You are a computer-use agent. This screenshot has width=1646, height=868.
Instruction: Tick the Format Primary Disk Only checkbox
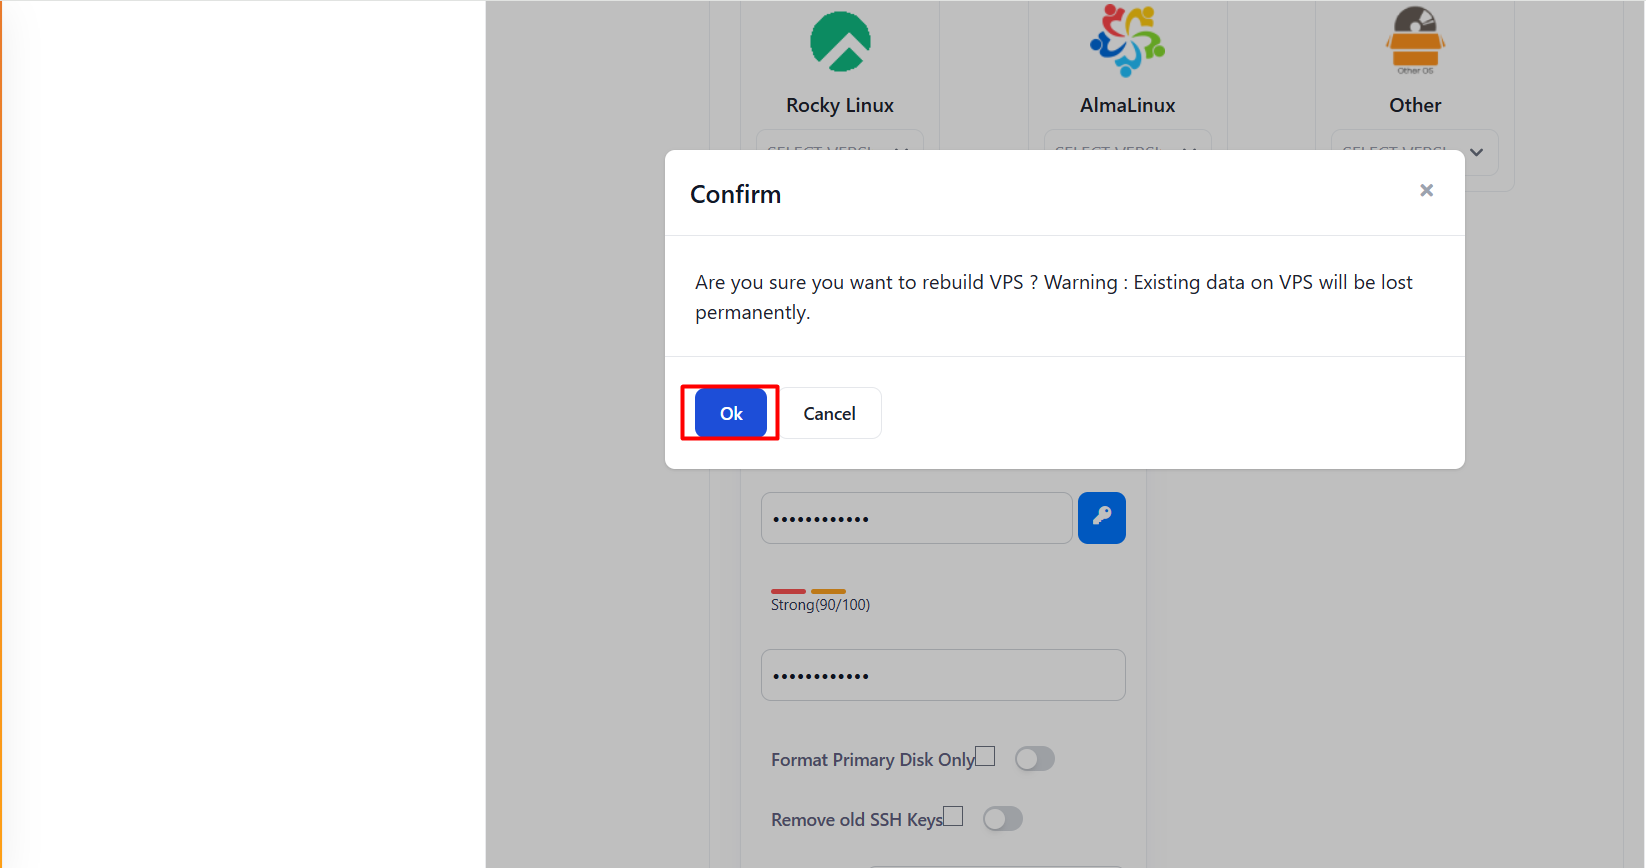pyautogui.click(x=985, y=756)
